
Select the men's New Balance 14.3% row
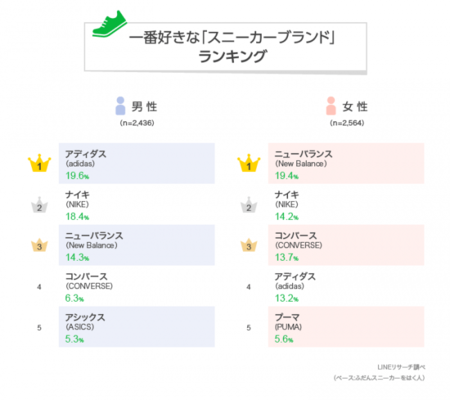137,245
